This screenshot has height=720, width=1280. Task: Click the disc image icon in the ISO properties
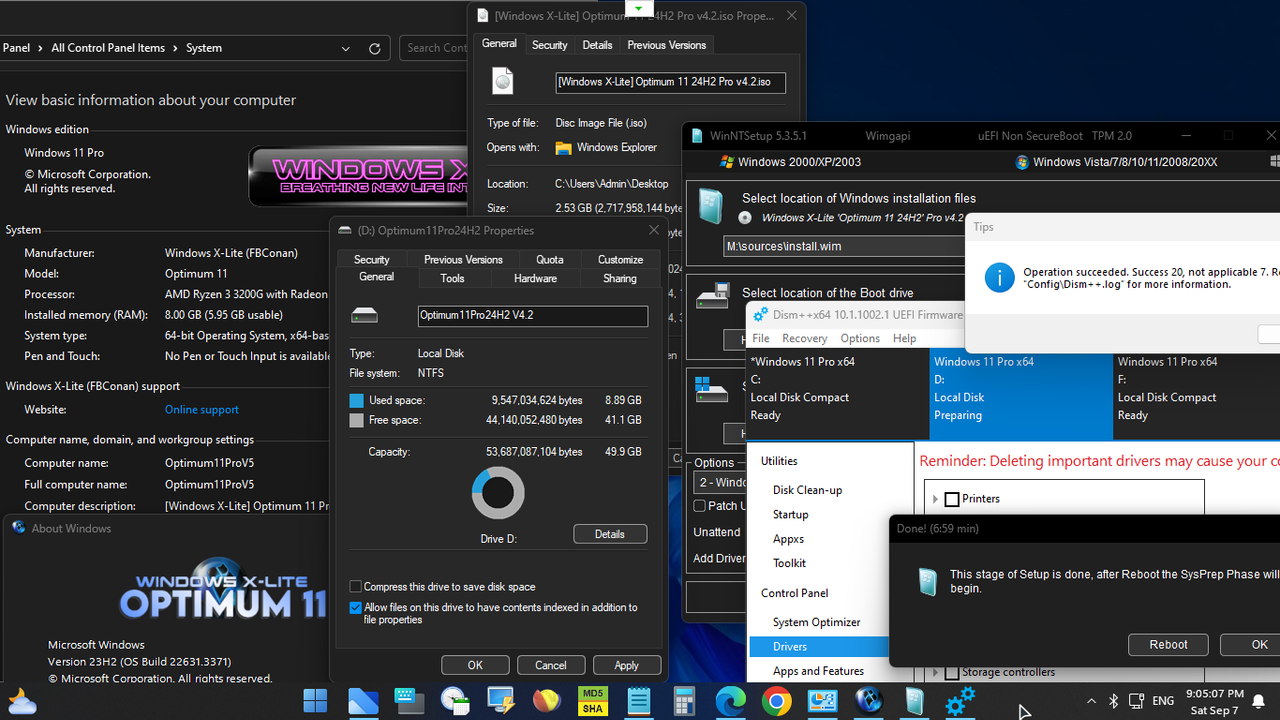tap(501, 81)
